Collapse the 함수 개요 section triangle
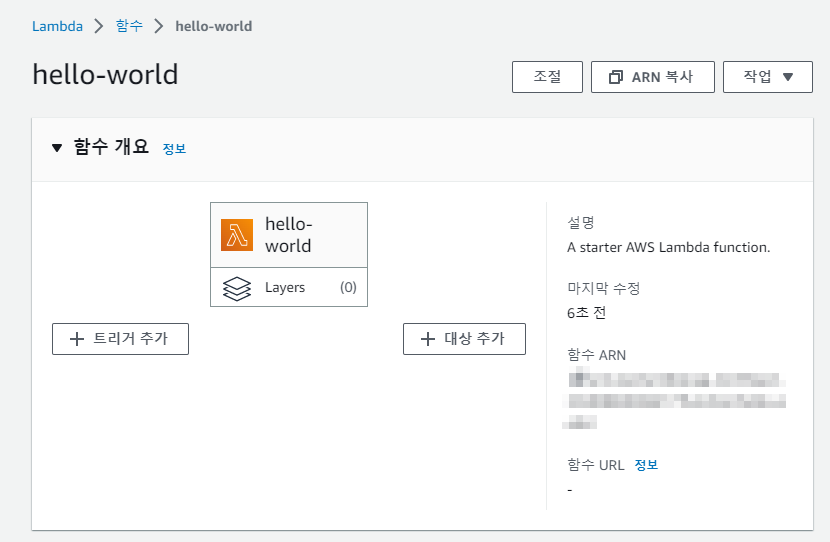The image size is (830, 542). coord(57,148)
